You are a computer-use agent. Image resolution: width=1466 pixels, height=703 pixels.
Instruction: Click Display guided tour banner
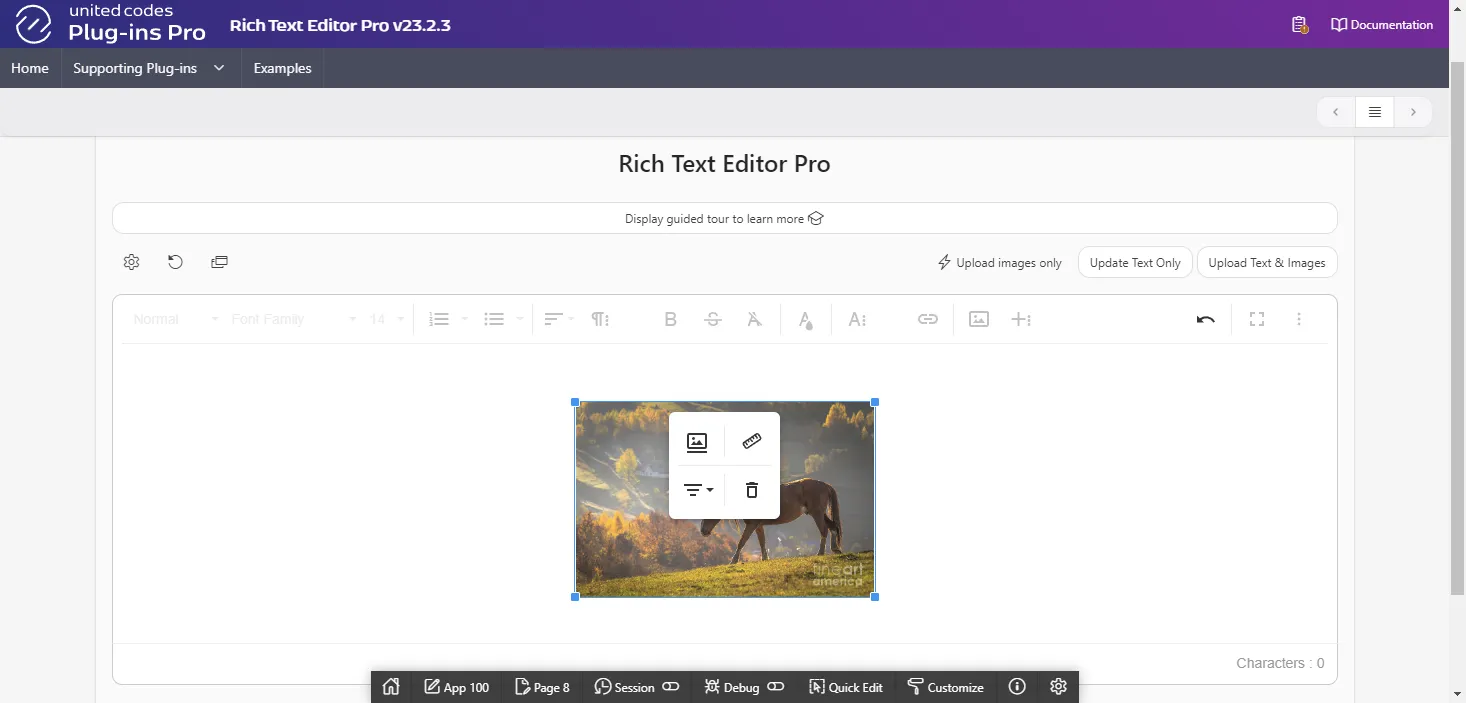coord(724,218)
